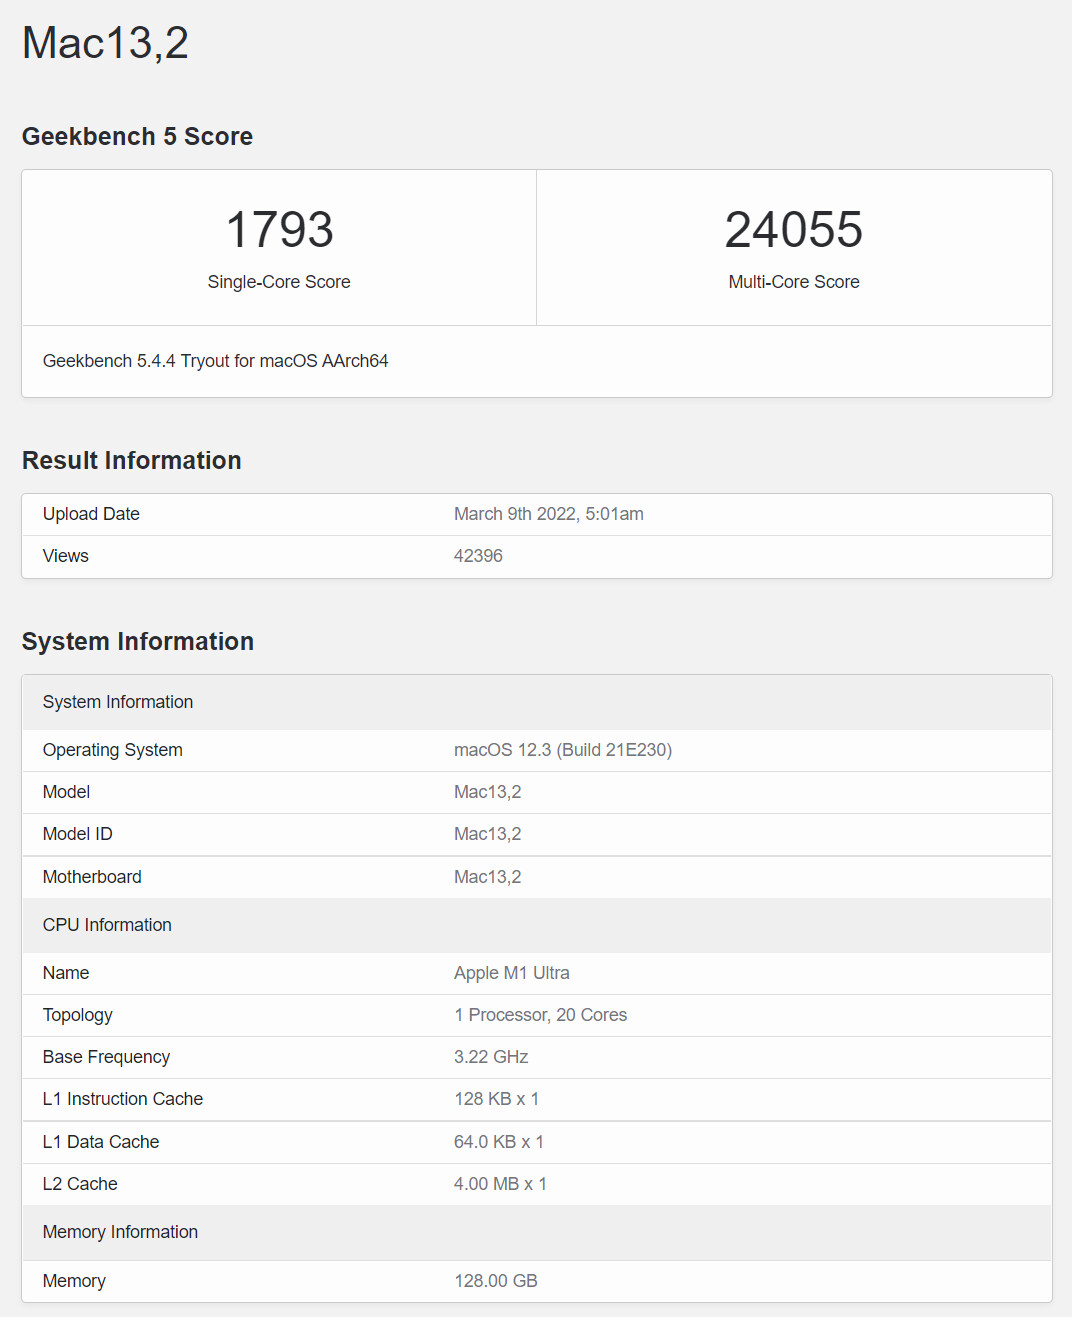
Task: Click the L2 Cache 4.00 MB value
Action: pyautogui.click(x=500, y=1184)
